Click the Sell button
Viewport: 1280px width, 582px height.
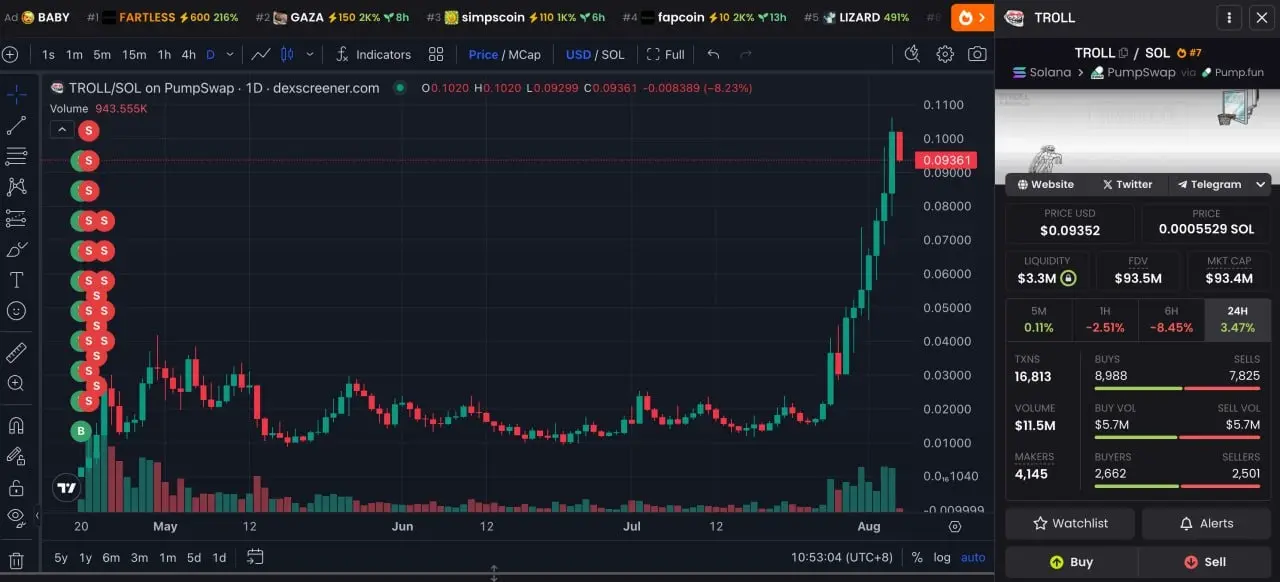click(1205, 562)
